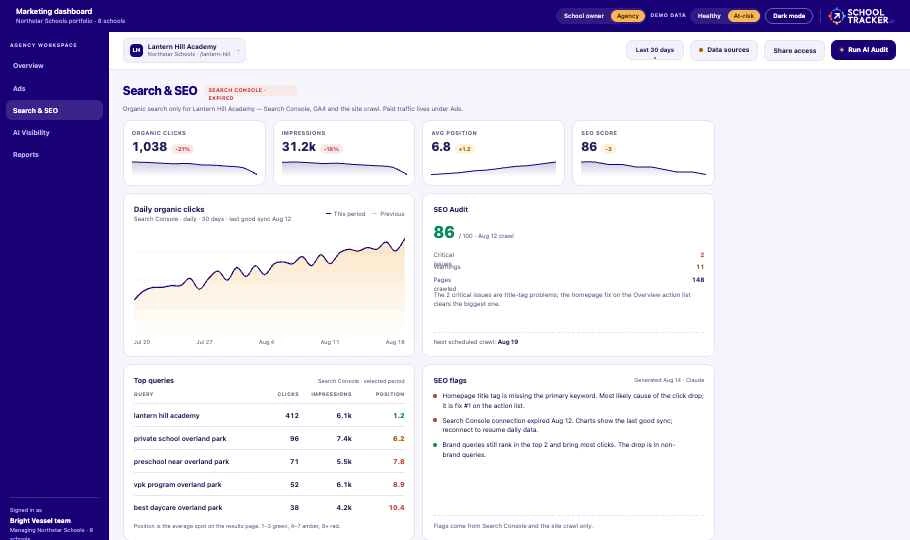Click the Search Console connection expired flag
Screen dimensions: 910x540
pyautogui.click(x=568, y=425)
